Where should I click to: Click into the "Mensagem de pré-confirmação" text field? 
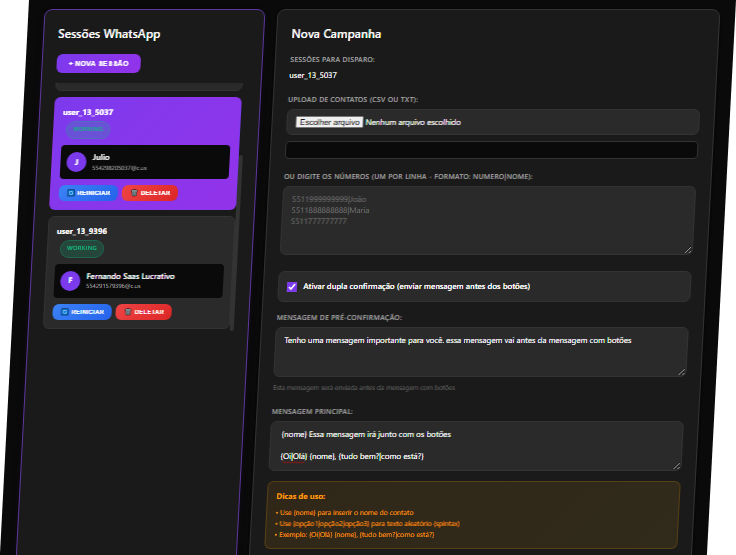click(x=480, y=351)
